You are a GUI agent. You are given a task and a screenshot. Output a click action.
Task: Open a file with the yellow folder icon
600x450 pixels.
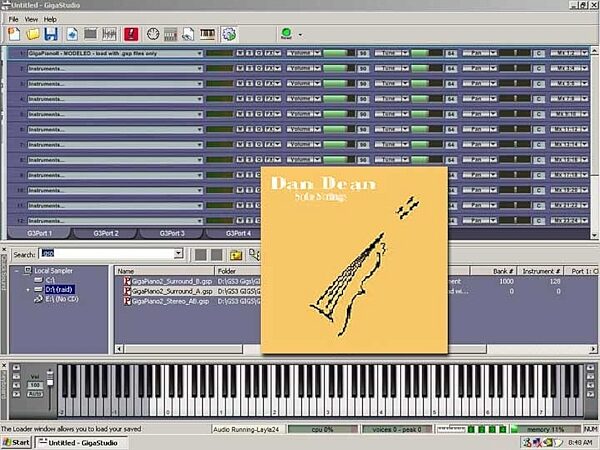[33, 34]
